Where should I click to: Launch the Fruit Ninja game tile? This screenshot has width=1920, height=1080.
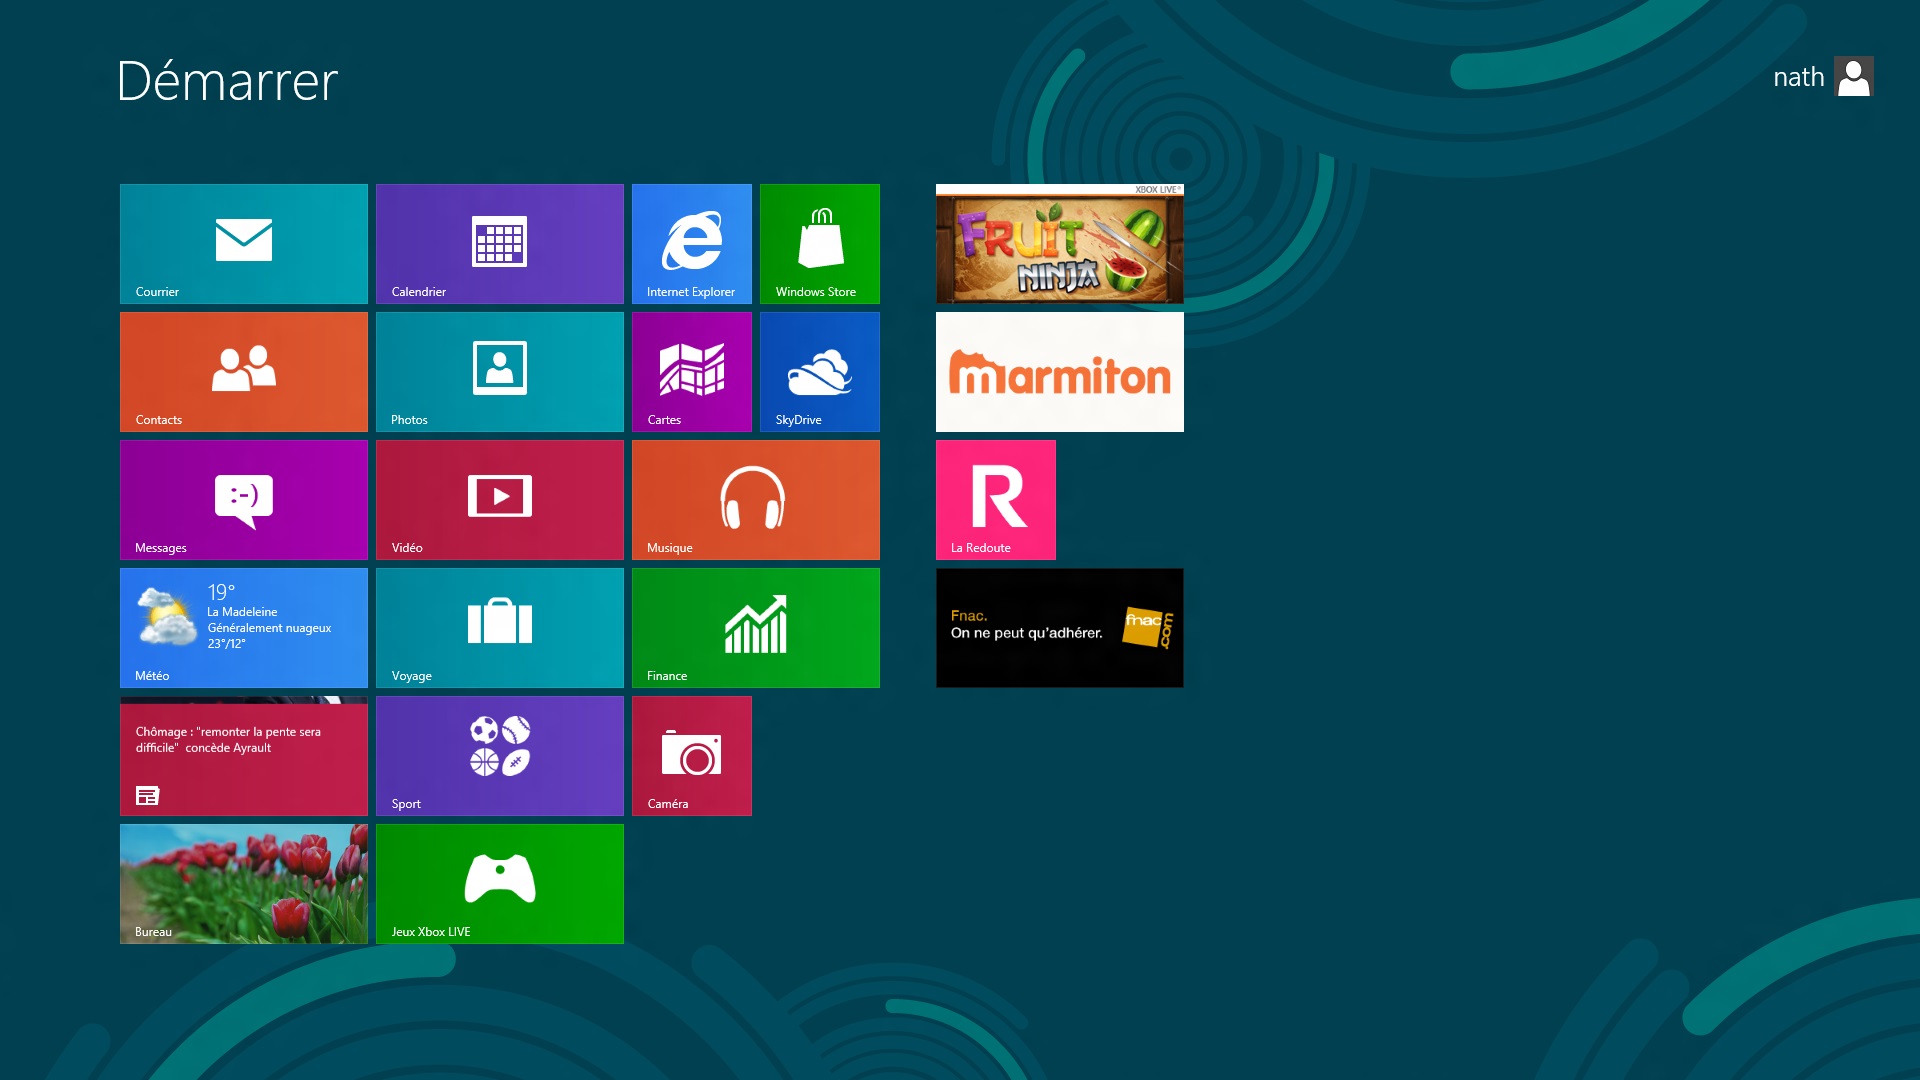coord(1060,244)
